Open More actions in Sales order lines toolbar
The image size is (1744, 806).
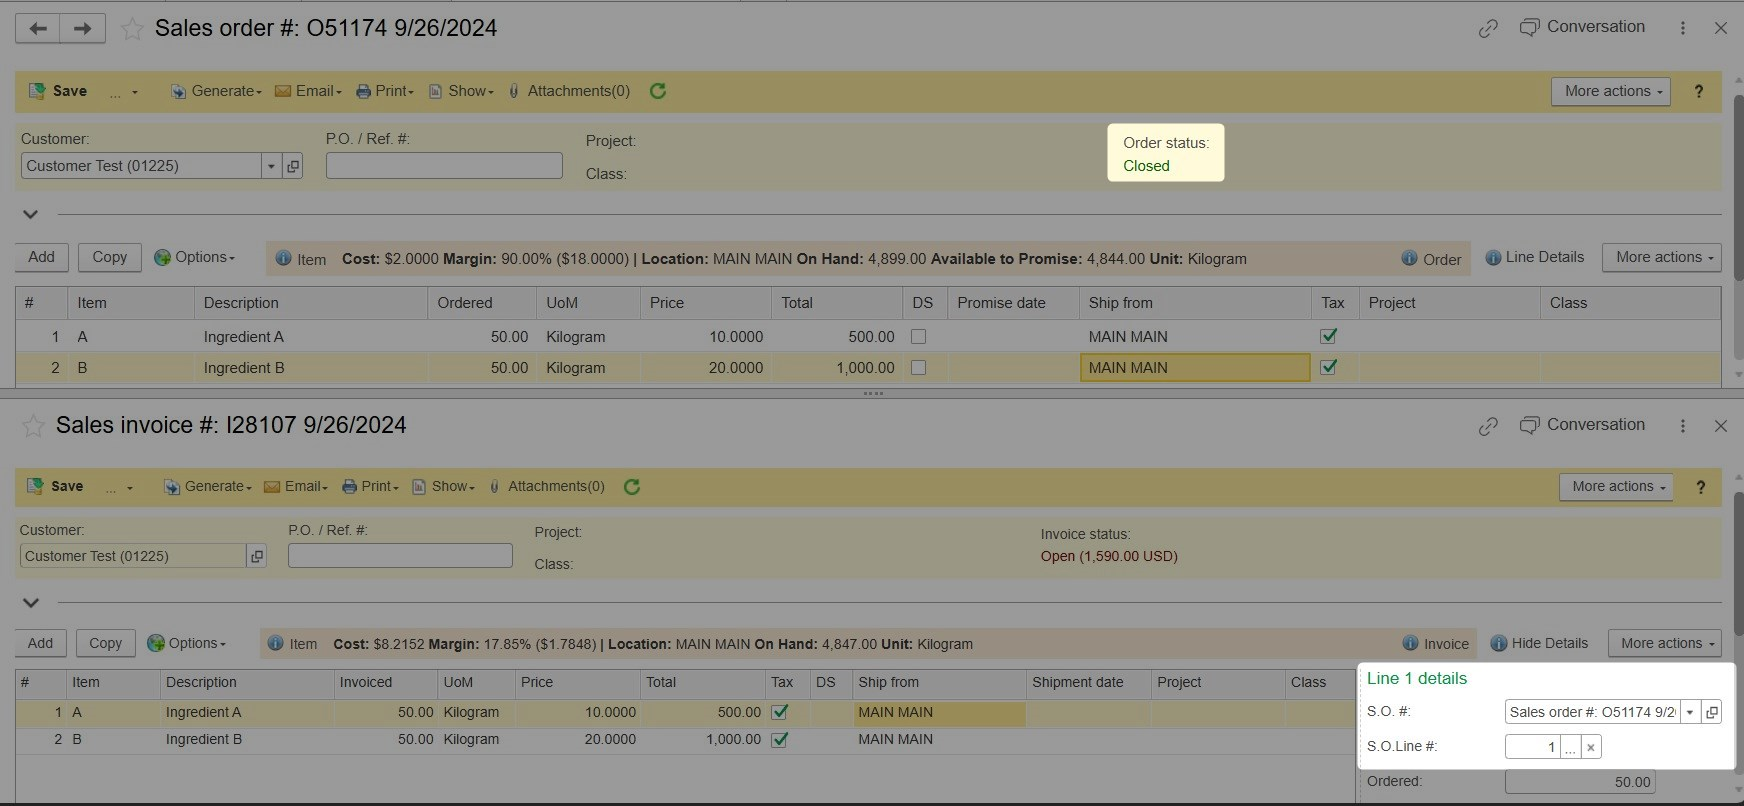[x=1662, y=258]
